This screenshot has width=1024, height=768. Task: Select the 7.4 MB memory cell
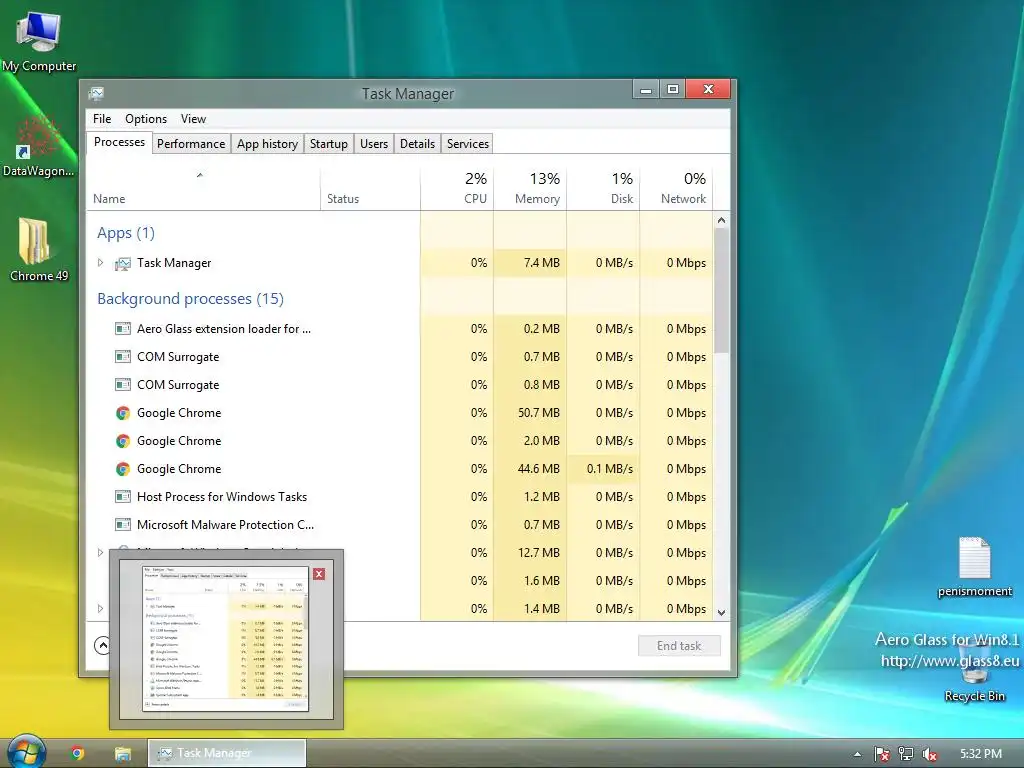530,263
